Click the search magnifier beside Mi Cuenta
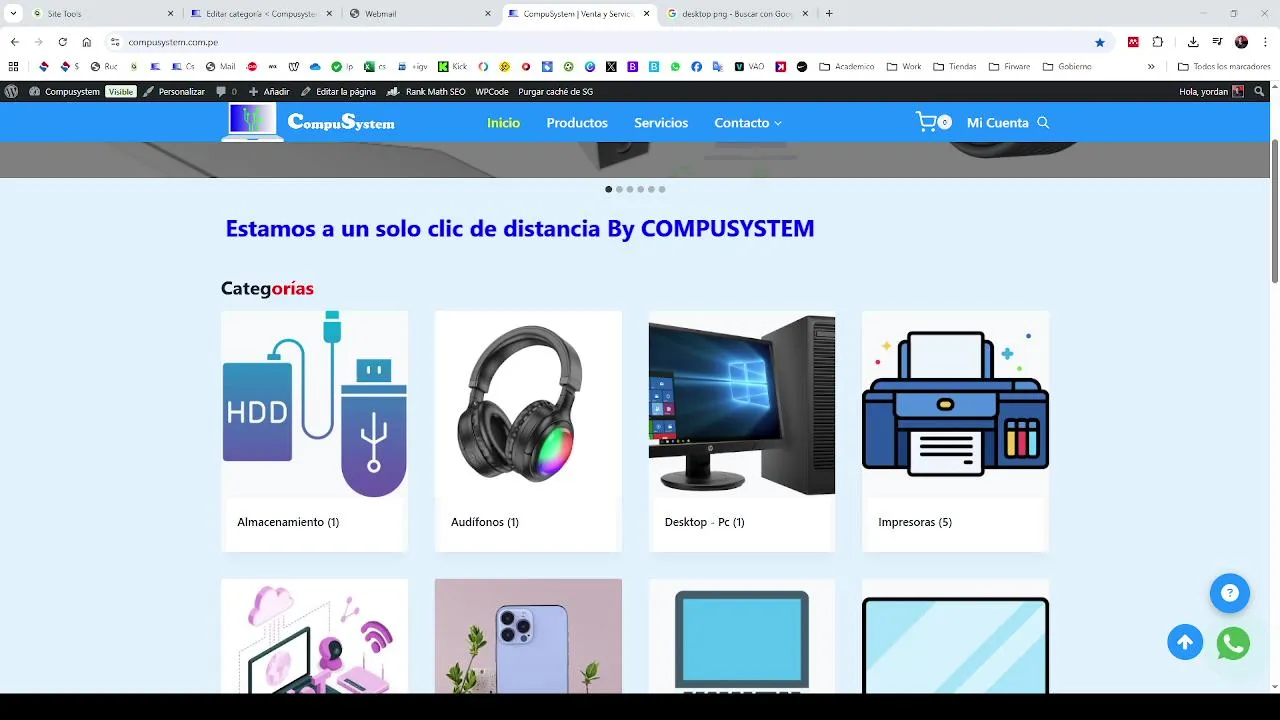This screenshot has width=1280, height=720. pyautogui.click(x=1043, y=123)
